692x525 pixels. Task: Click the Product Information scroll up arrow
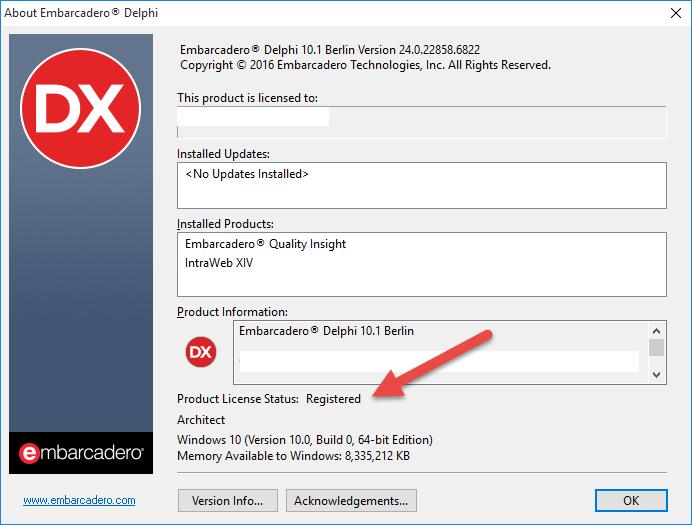click(656, 331)
